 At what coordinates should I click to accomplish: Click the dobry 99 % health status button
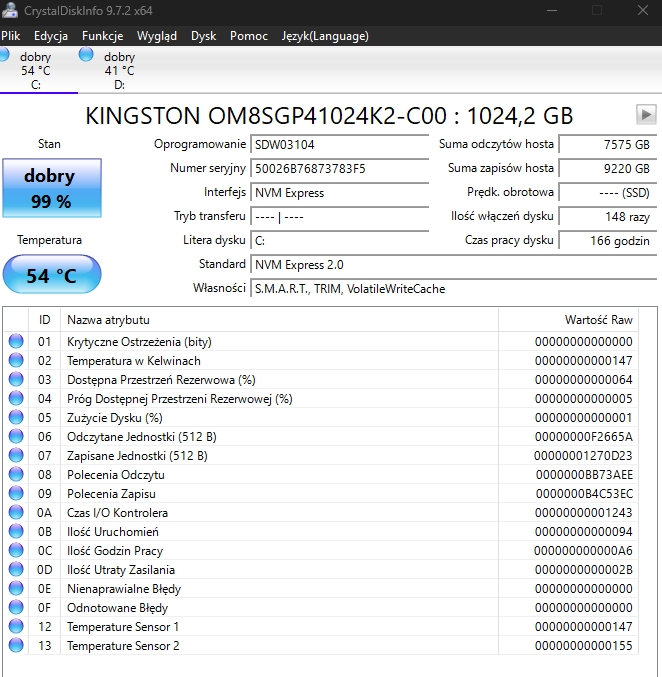pyautogui.click(x=52, y=188)
